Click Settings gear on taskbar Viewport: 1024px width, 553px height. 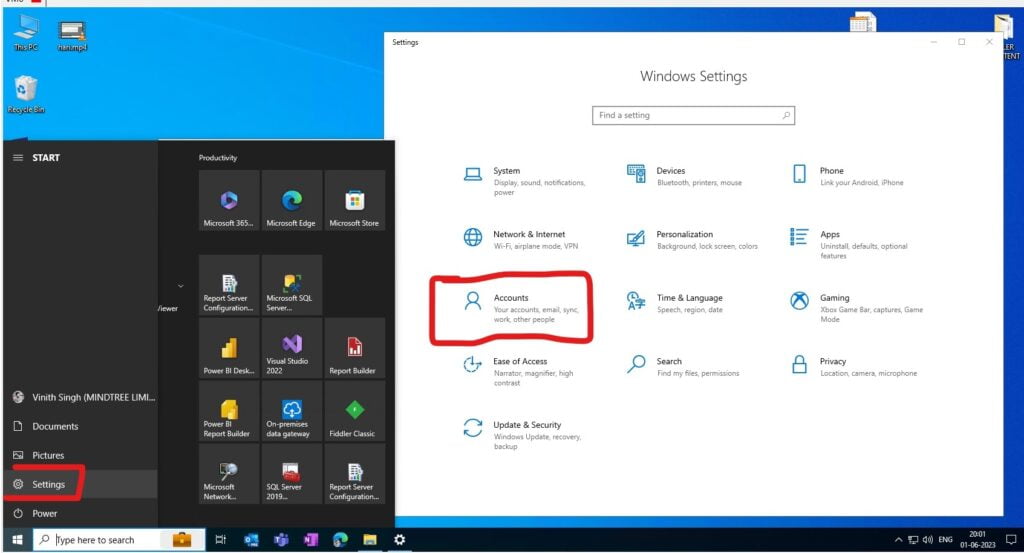400,540
